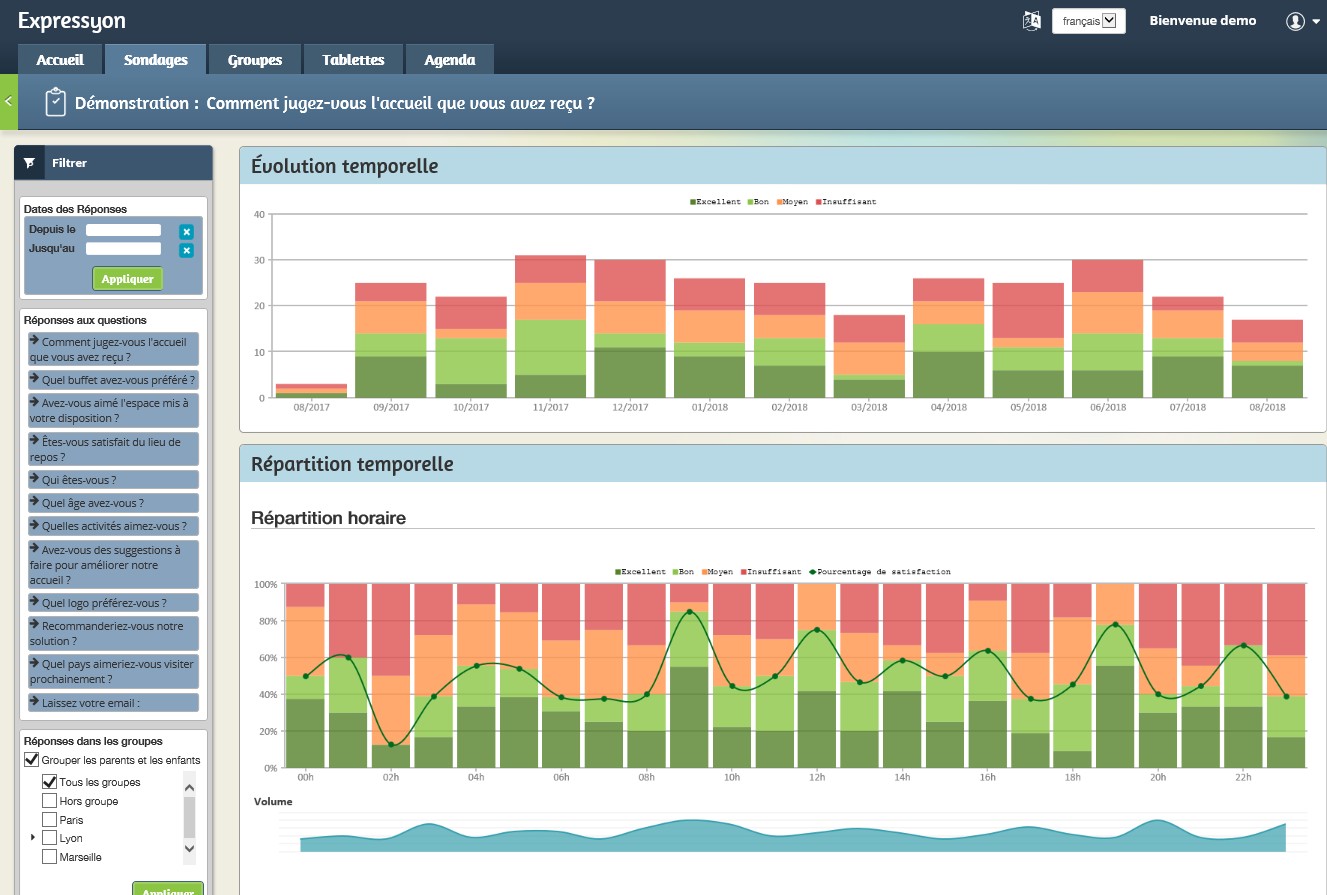Viewport: 1327px width, 895px height.
Task: Toggle Bon series in Répartition horaire legend
Action: 683,572
